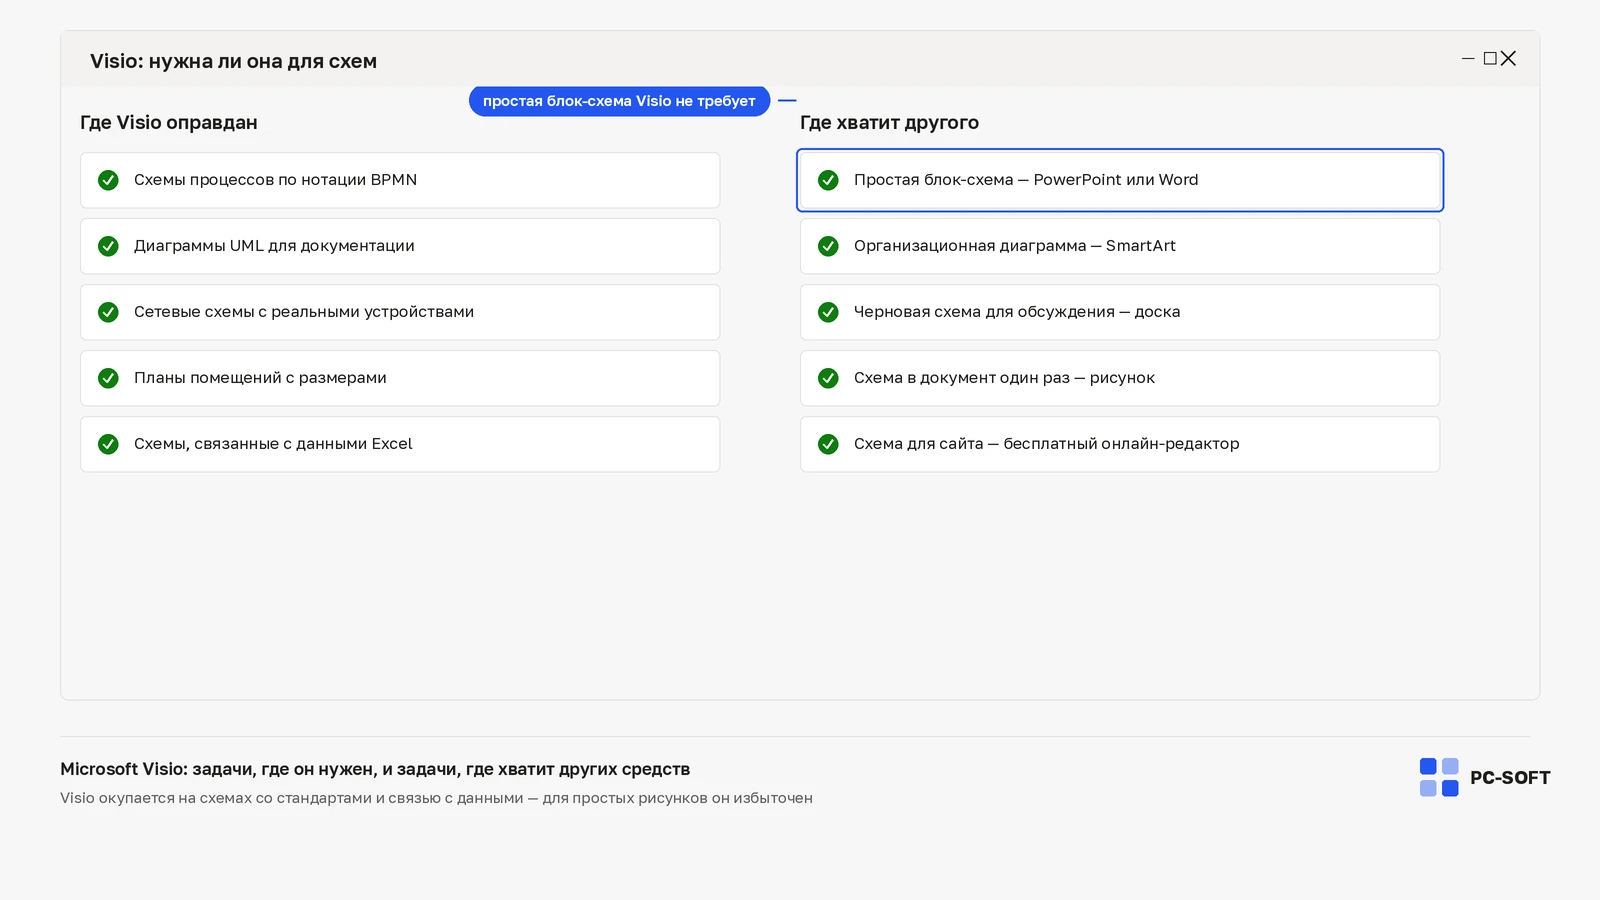The height and width of the screenshot is (900, 1600).
Task: Click the label "Схема для сайта — бесплатный онлайн-редактор"
Action: (x=1047, y=444)
